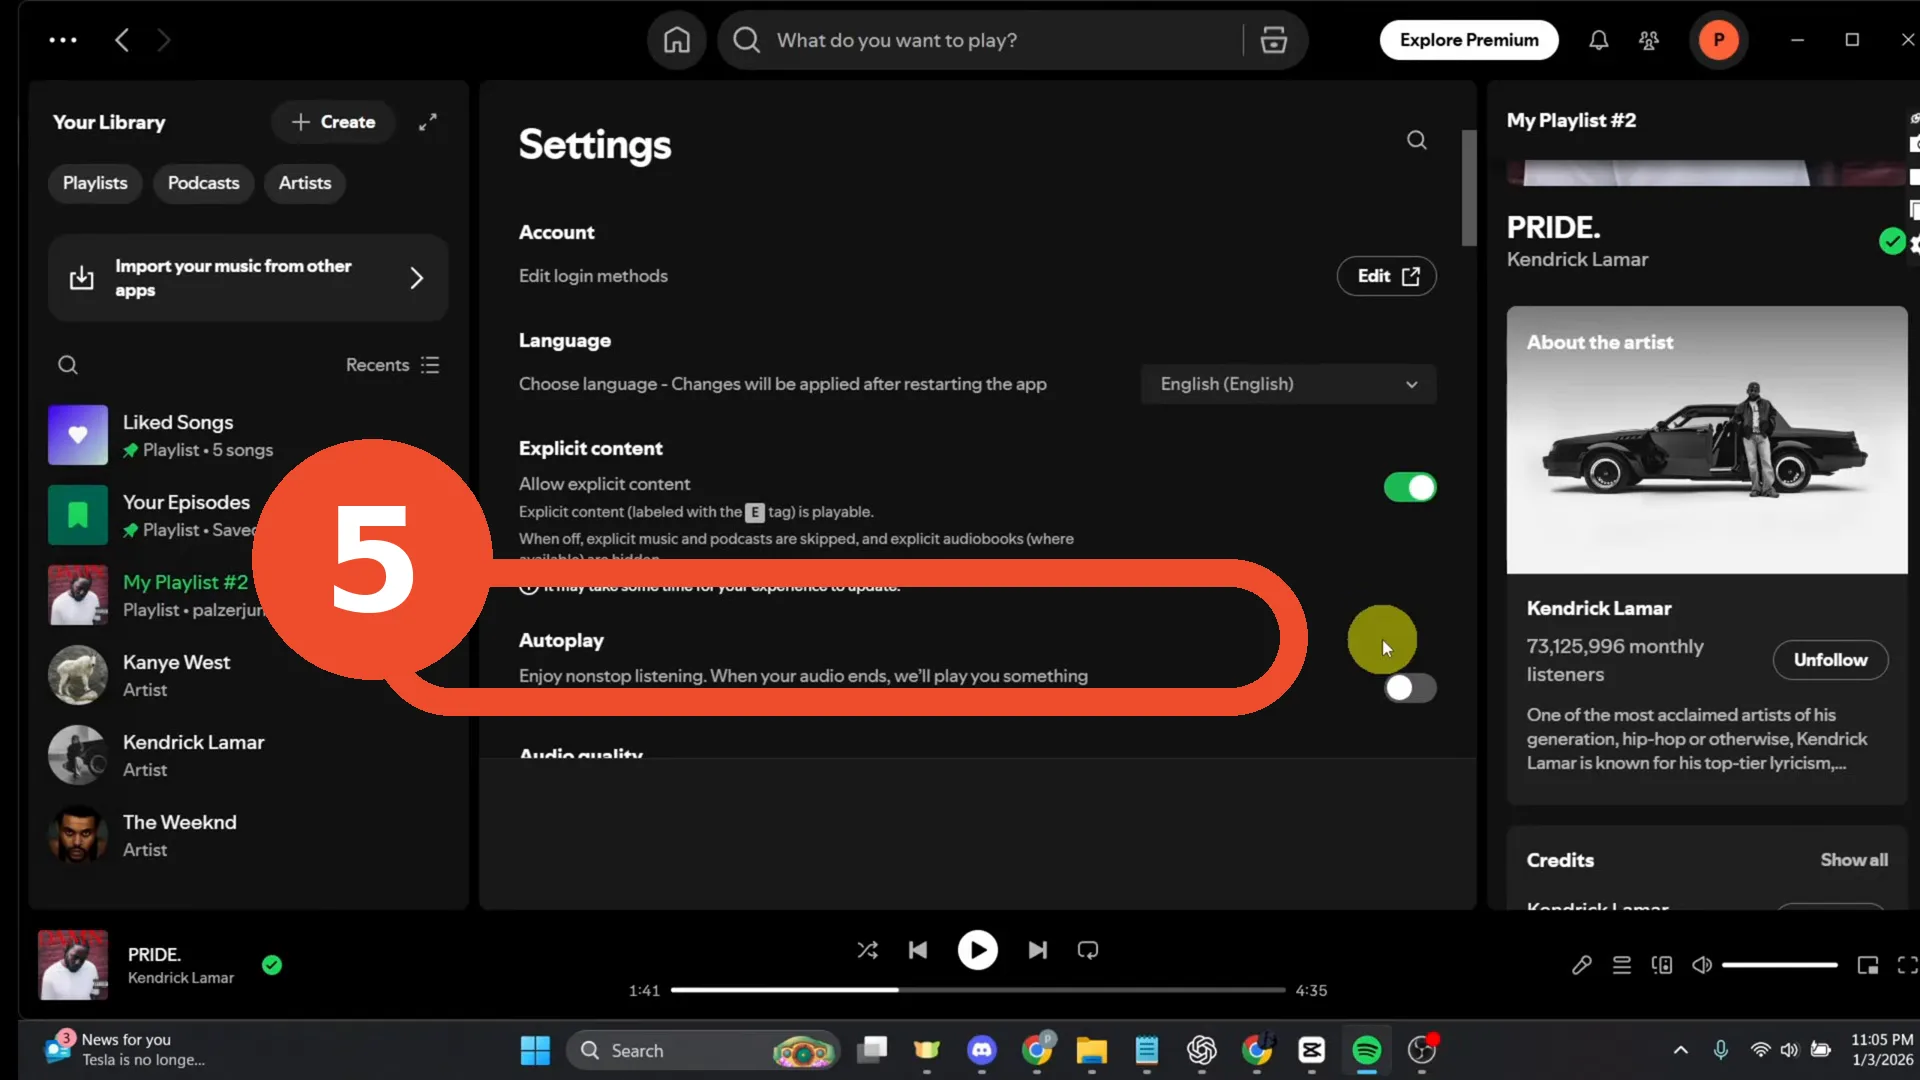This screenshot has height=1080, width=1920.
Task: Click the Explore Premium button
Action: point(1468,40)
